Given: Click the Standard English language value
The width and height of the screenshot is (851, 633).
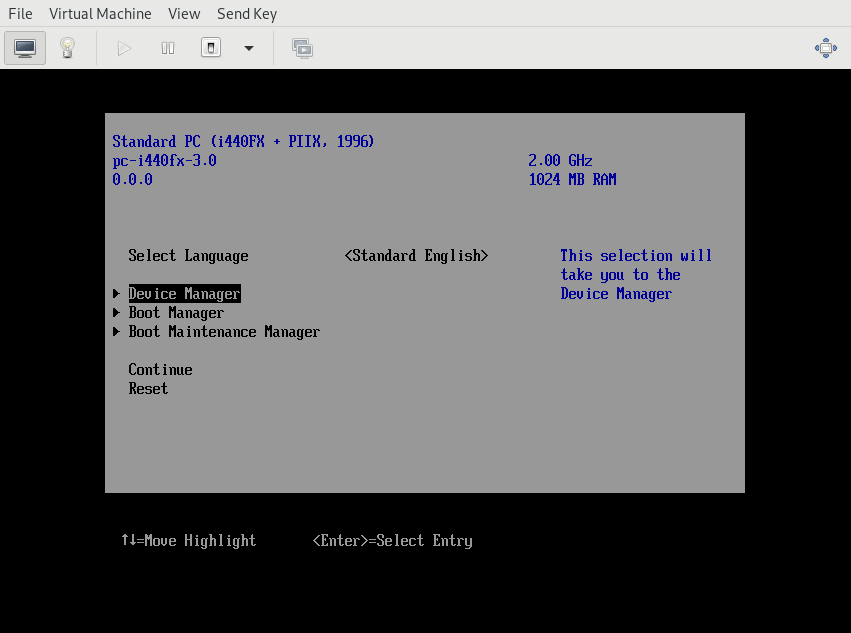Looking at the screenshot, I should (x=416, y=256).
